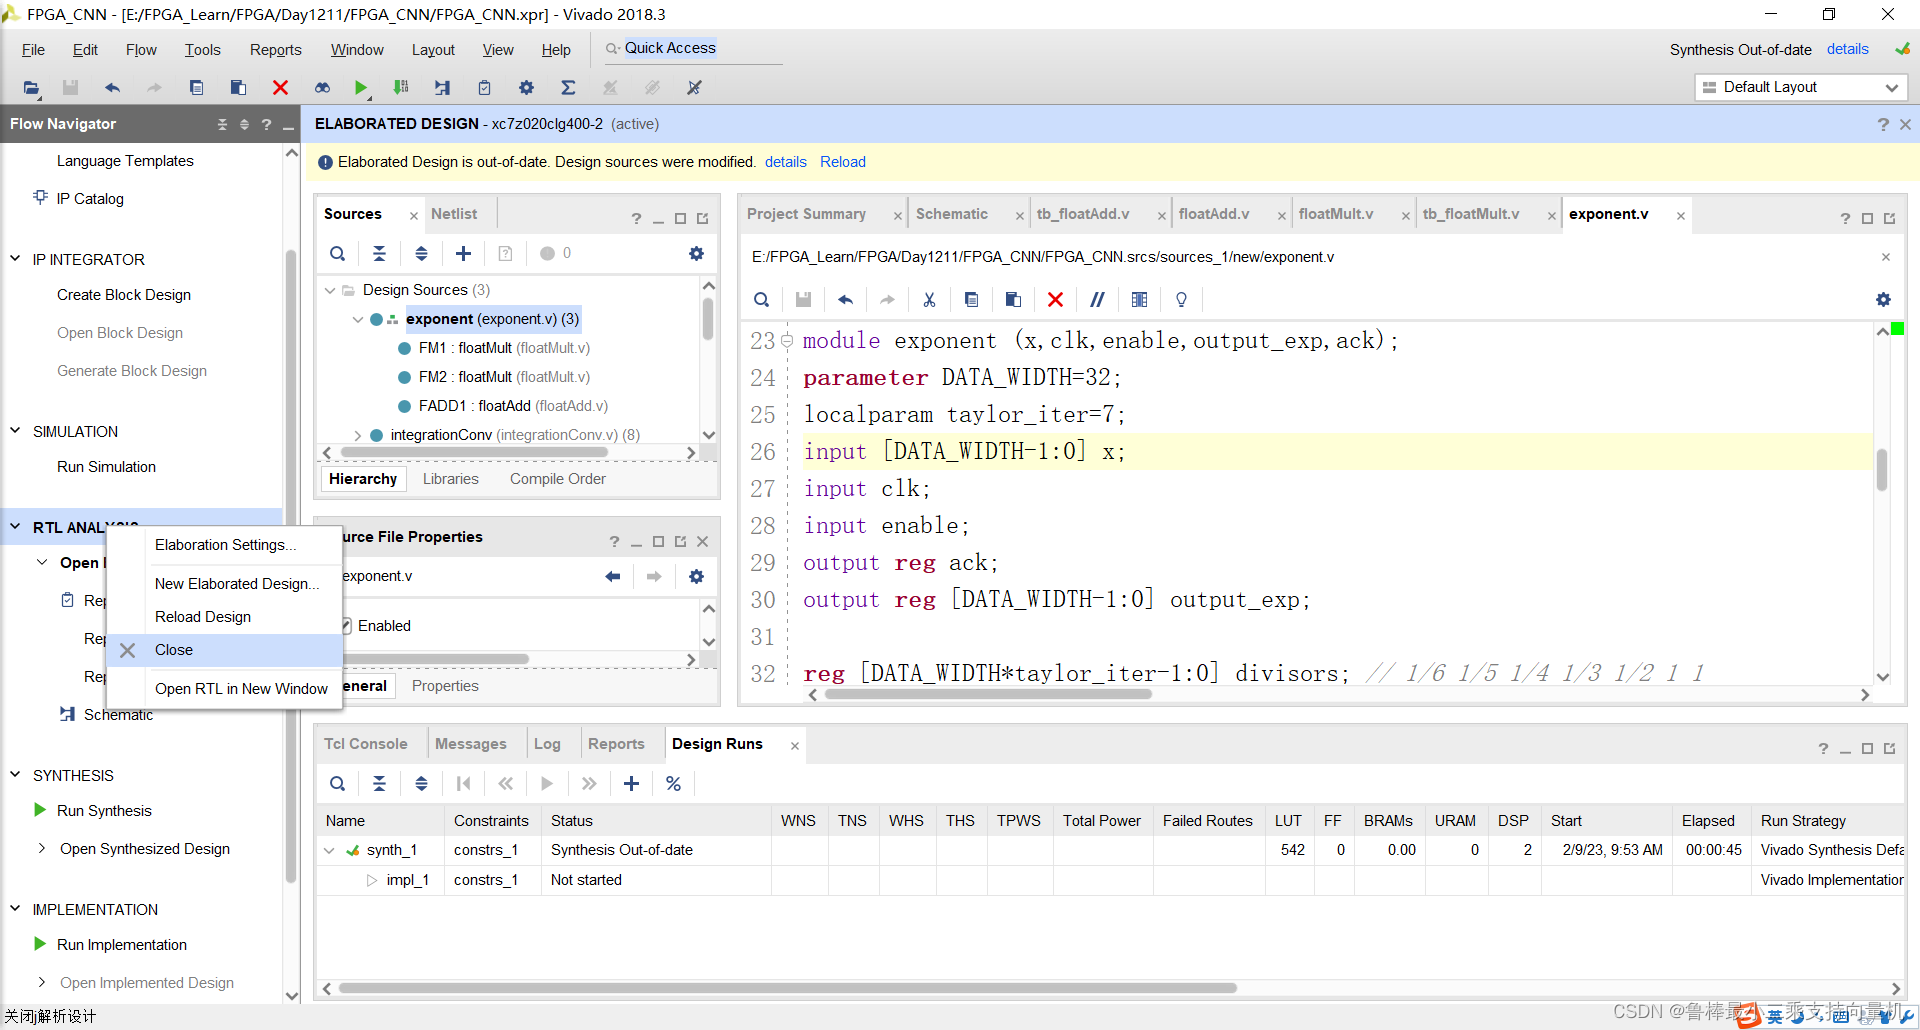The image size is (1920, 1030).
Task: Fold the module block at line 23
Action: (787, 341)
